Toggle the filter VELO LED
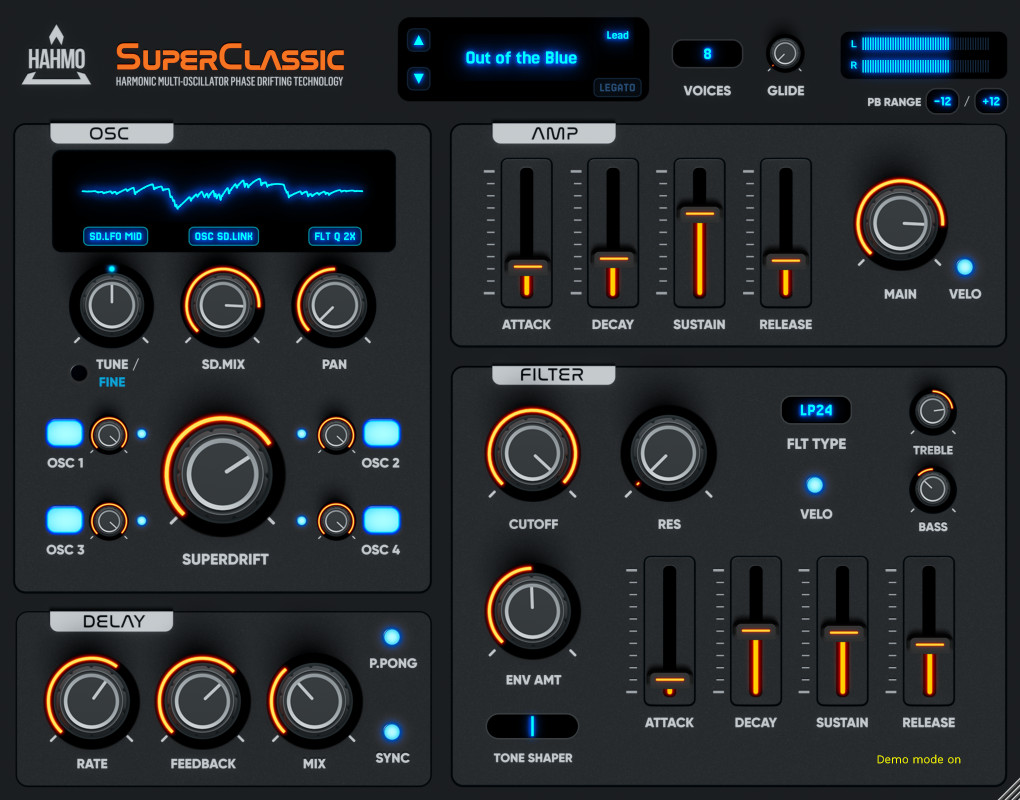Screen dimensions: 1020x800 click(x=814, y=485)
